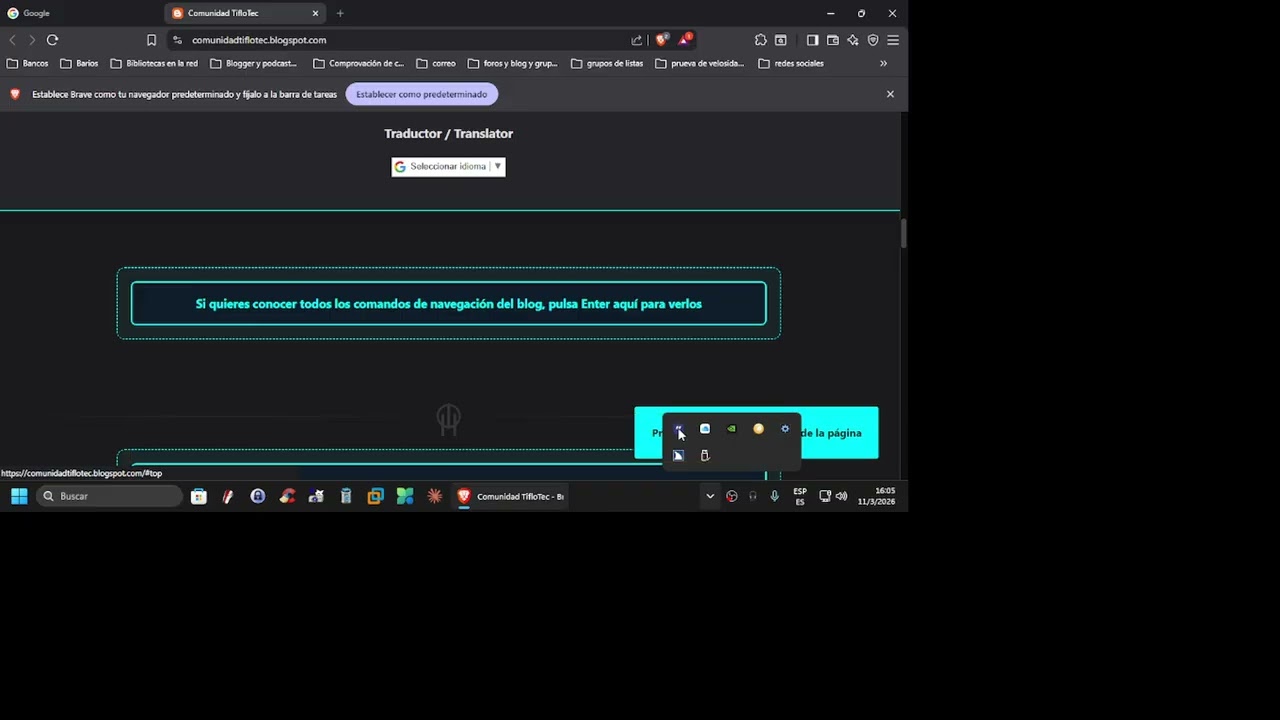The width and height of the screenshot is (1280, 720).
Task: Open the extensions puzzle icon
Action: 760,40
